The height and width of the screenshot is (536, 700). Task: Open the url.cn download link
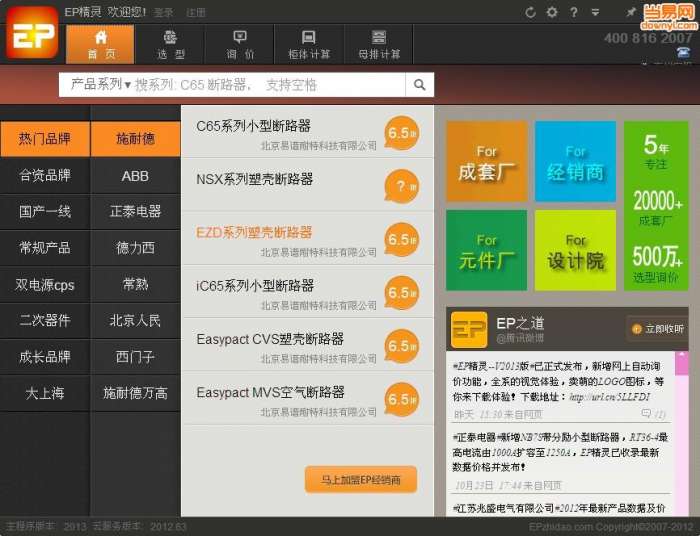point(610,397)
